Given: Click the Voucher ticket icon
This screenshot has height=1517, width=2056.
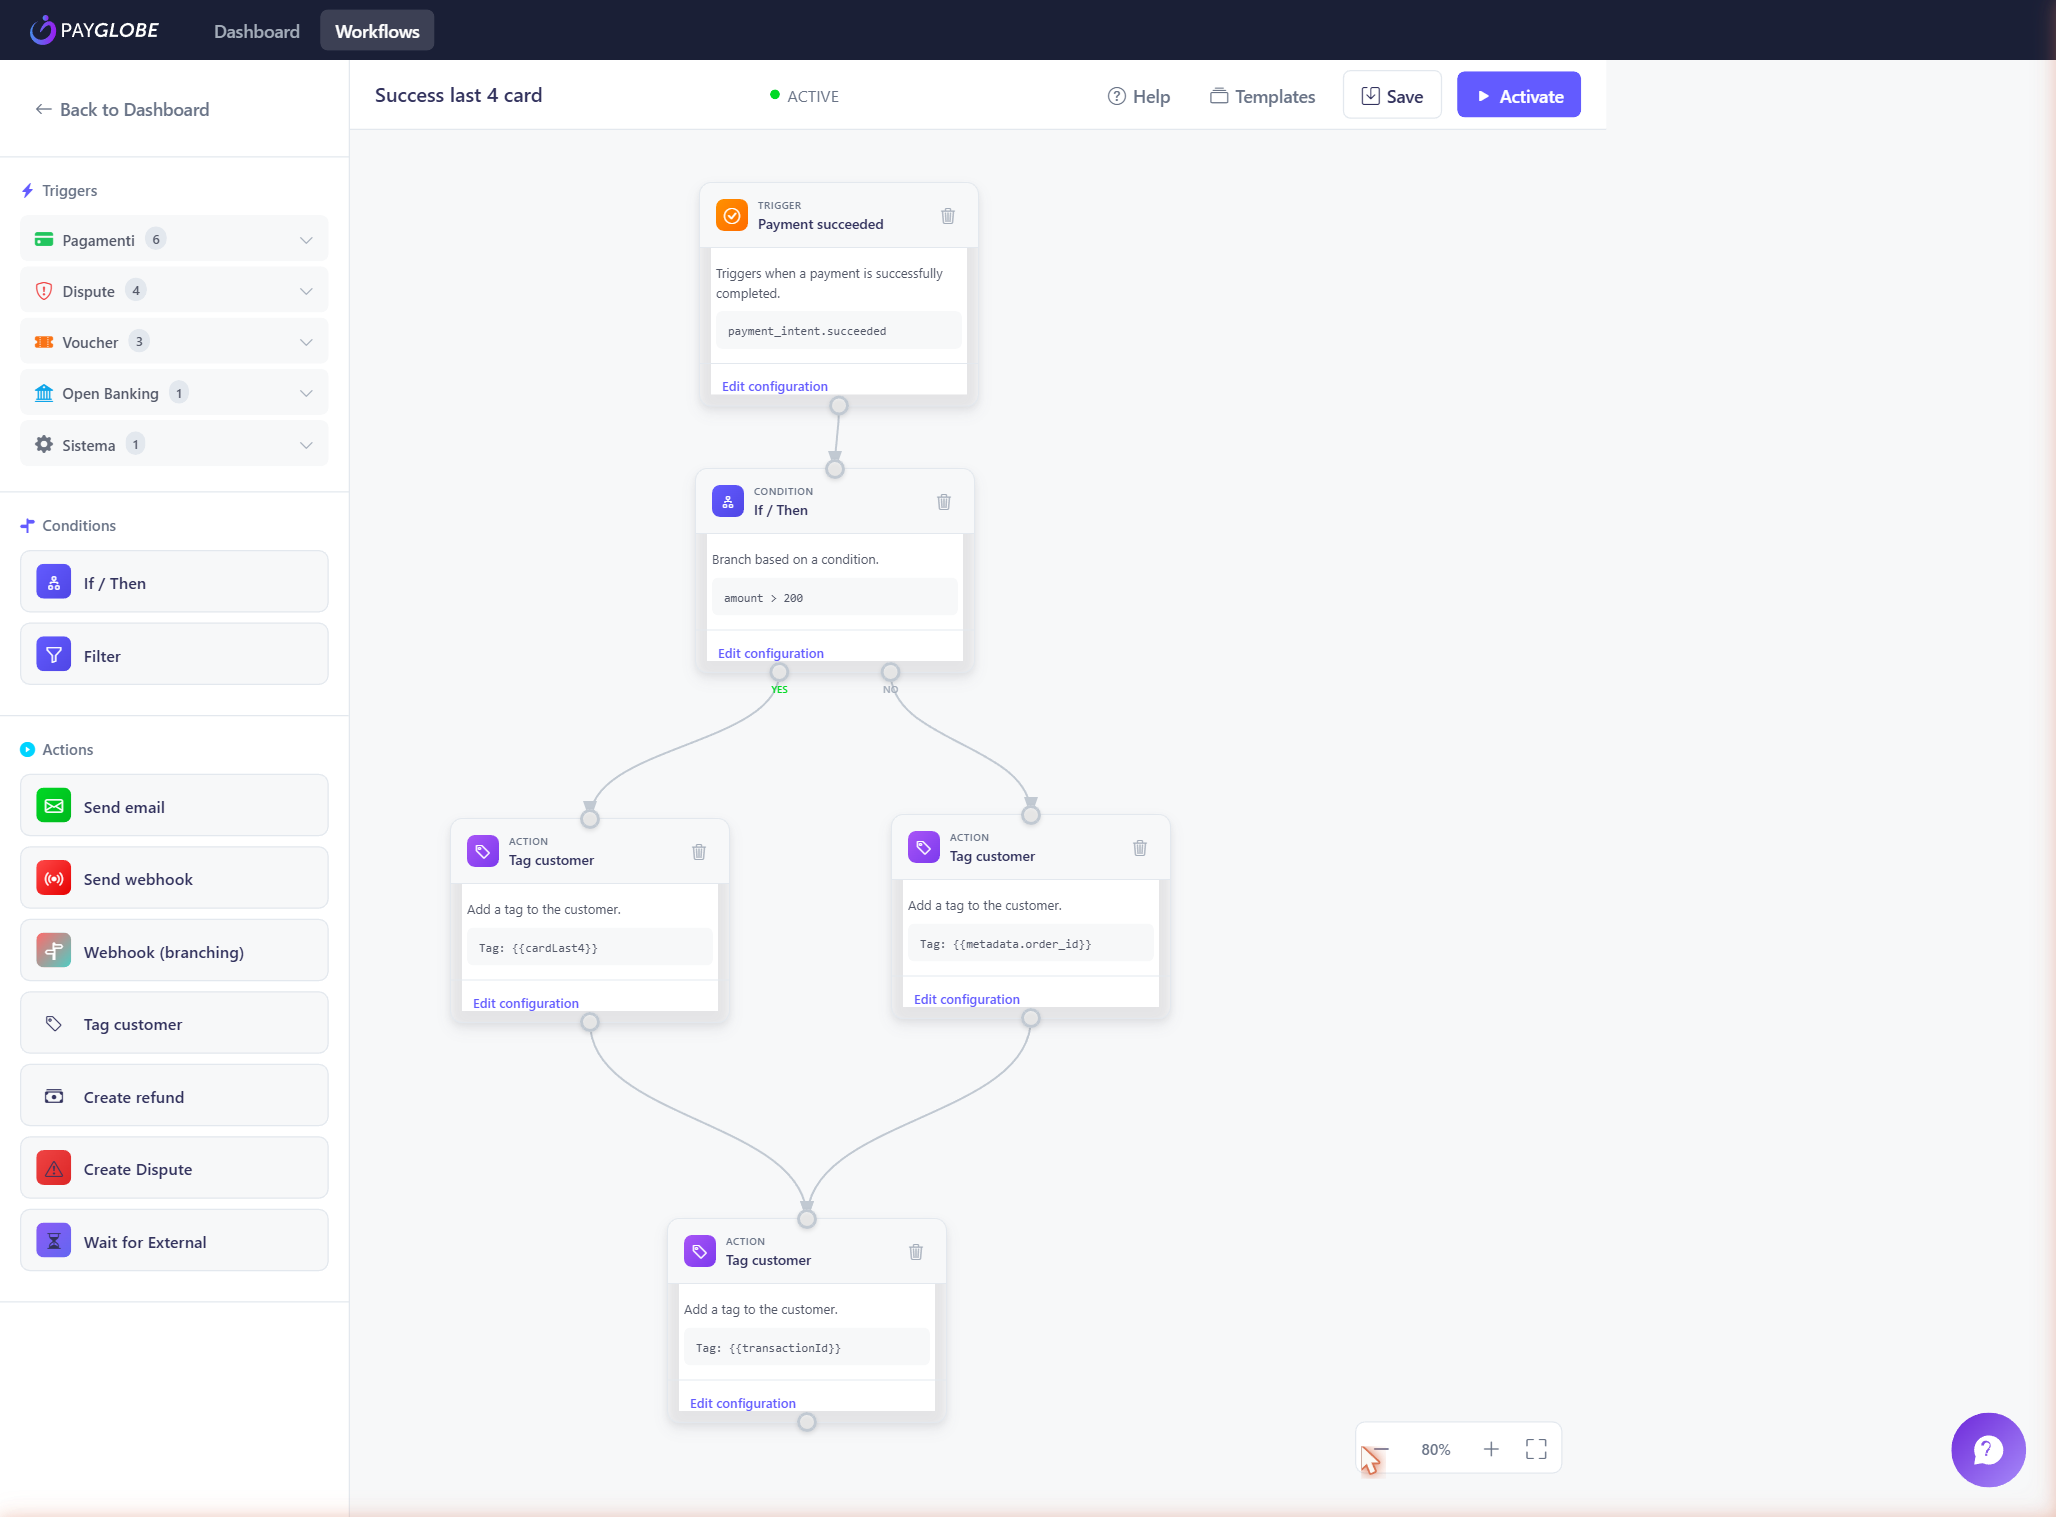Looking at the screenshot, I should point(44,342).
